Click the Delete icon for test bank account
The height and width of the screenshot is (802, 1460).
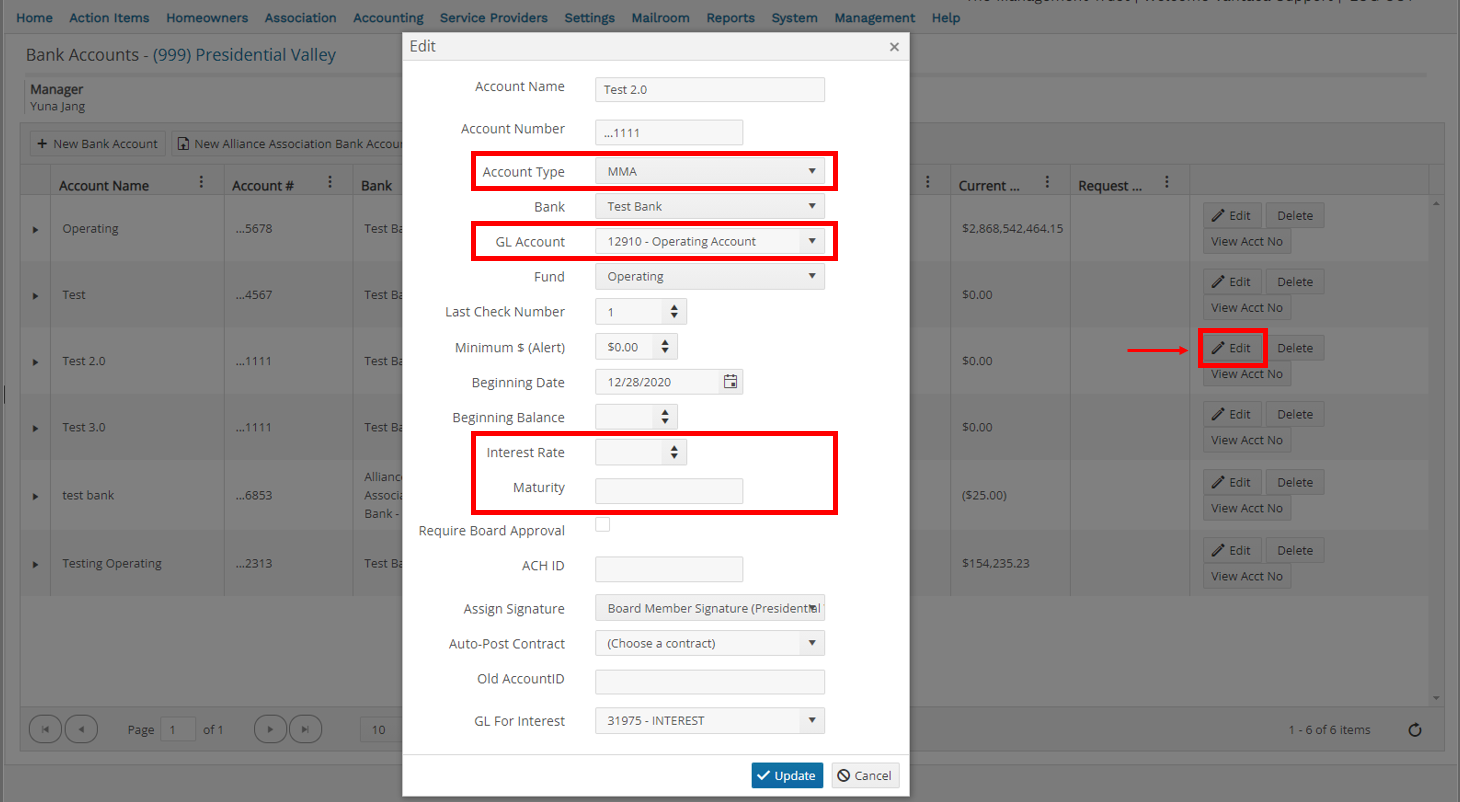[x=1294, y=481]
